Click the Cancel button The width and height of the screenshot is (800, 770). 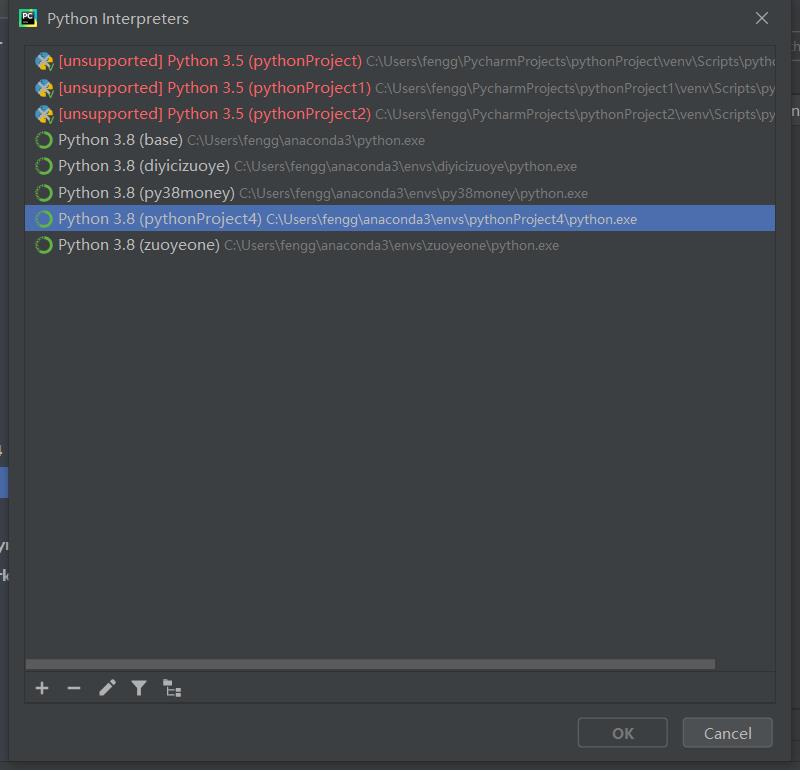pyautogui.click(x=728, y=733)
